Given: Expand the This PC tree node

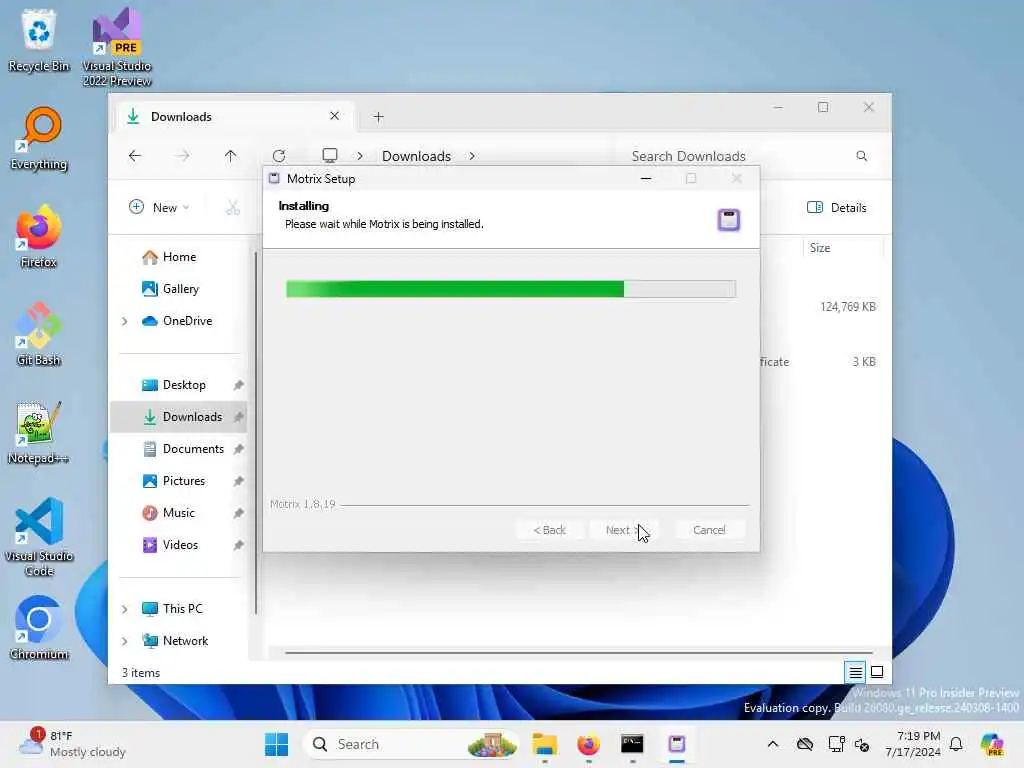Looking at the screenshot, I should 125,609.
